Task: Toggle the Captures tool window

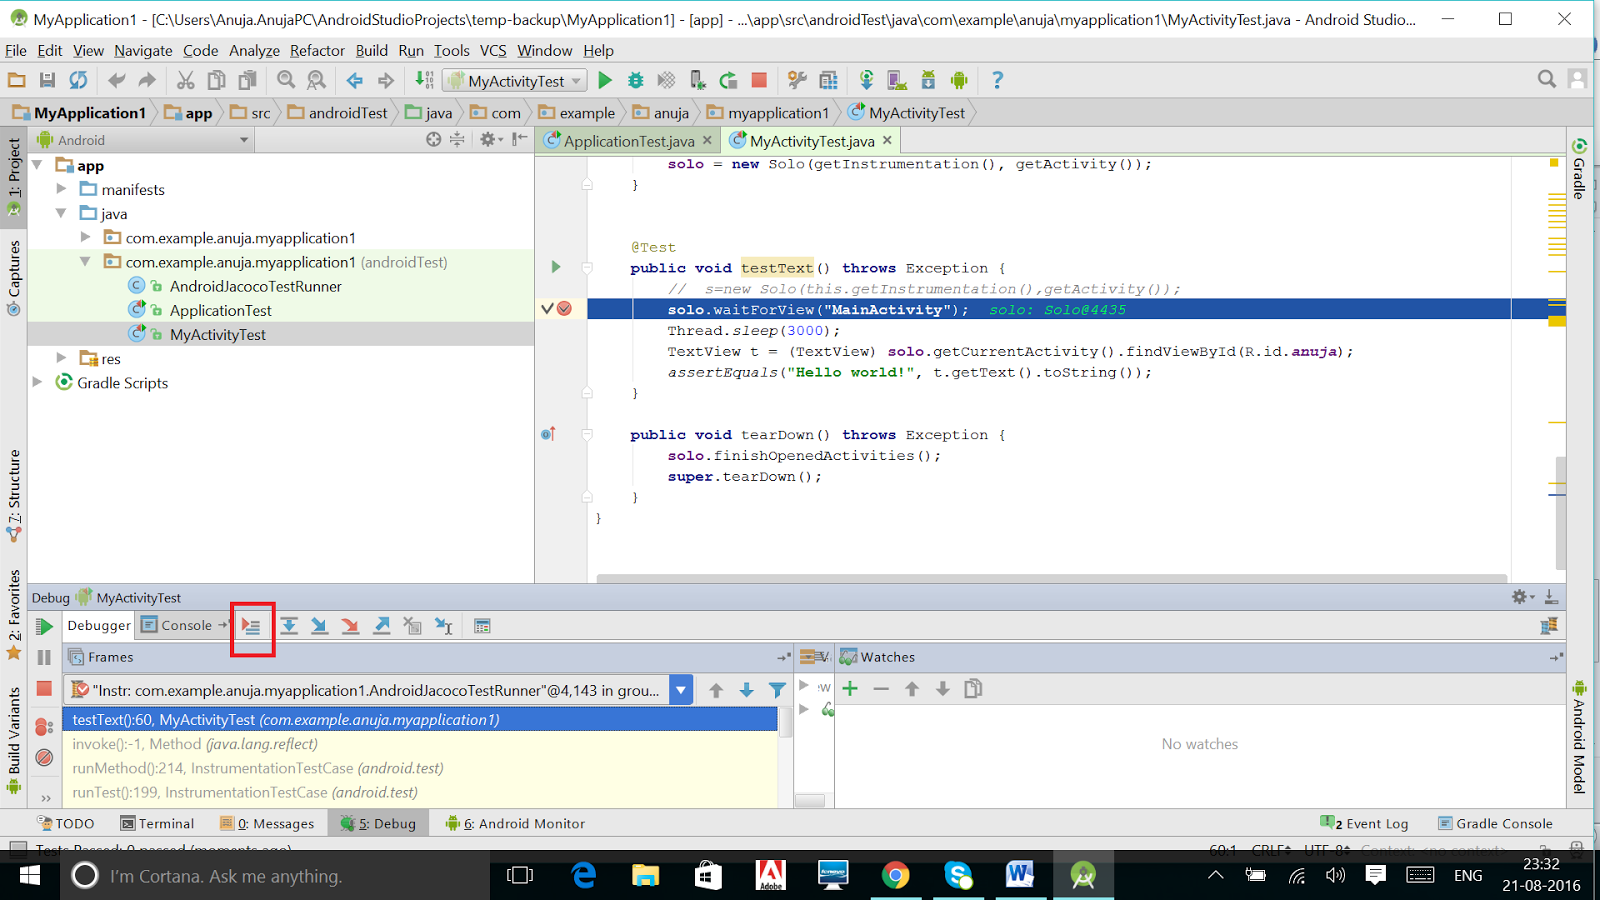Action: (14, 278)
